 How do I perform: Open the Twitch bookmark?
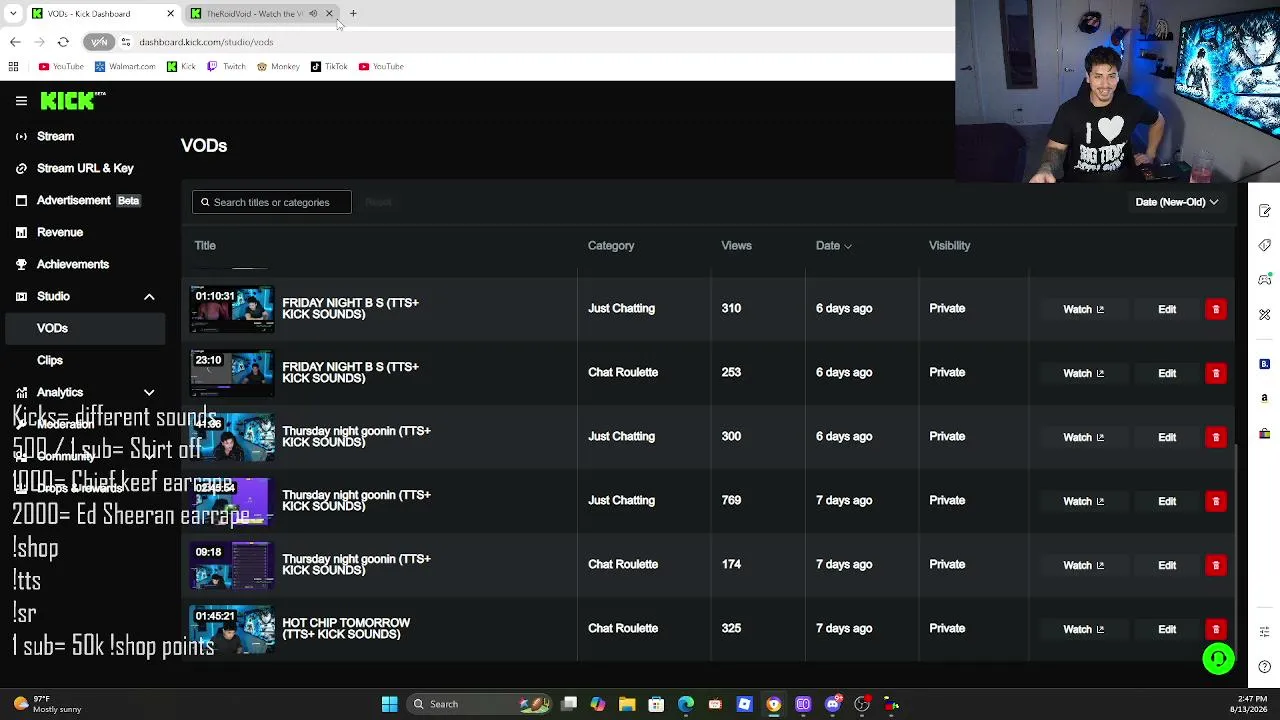[x=226, y=67]
